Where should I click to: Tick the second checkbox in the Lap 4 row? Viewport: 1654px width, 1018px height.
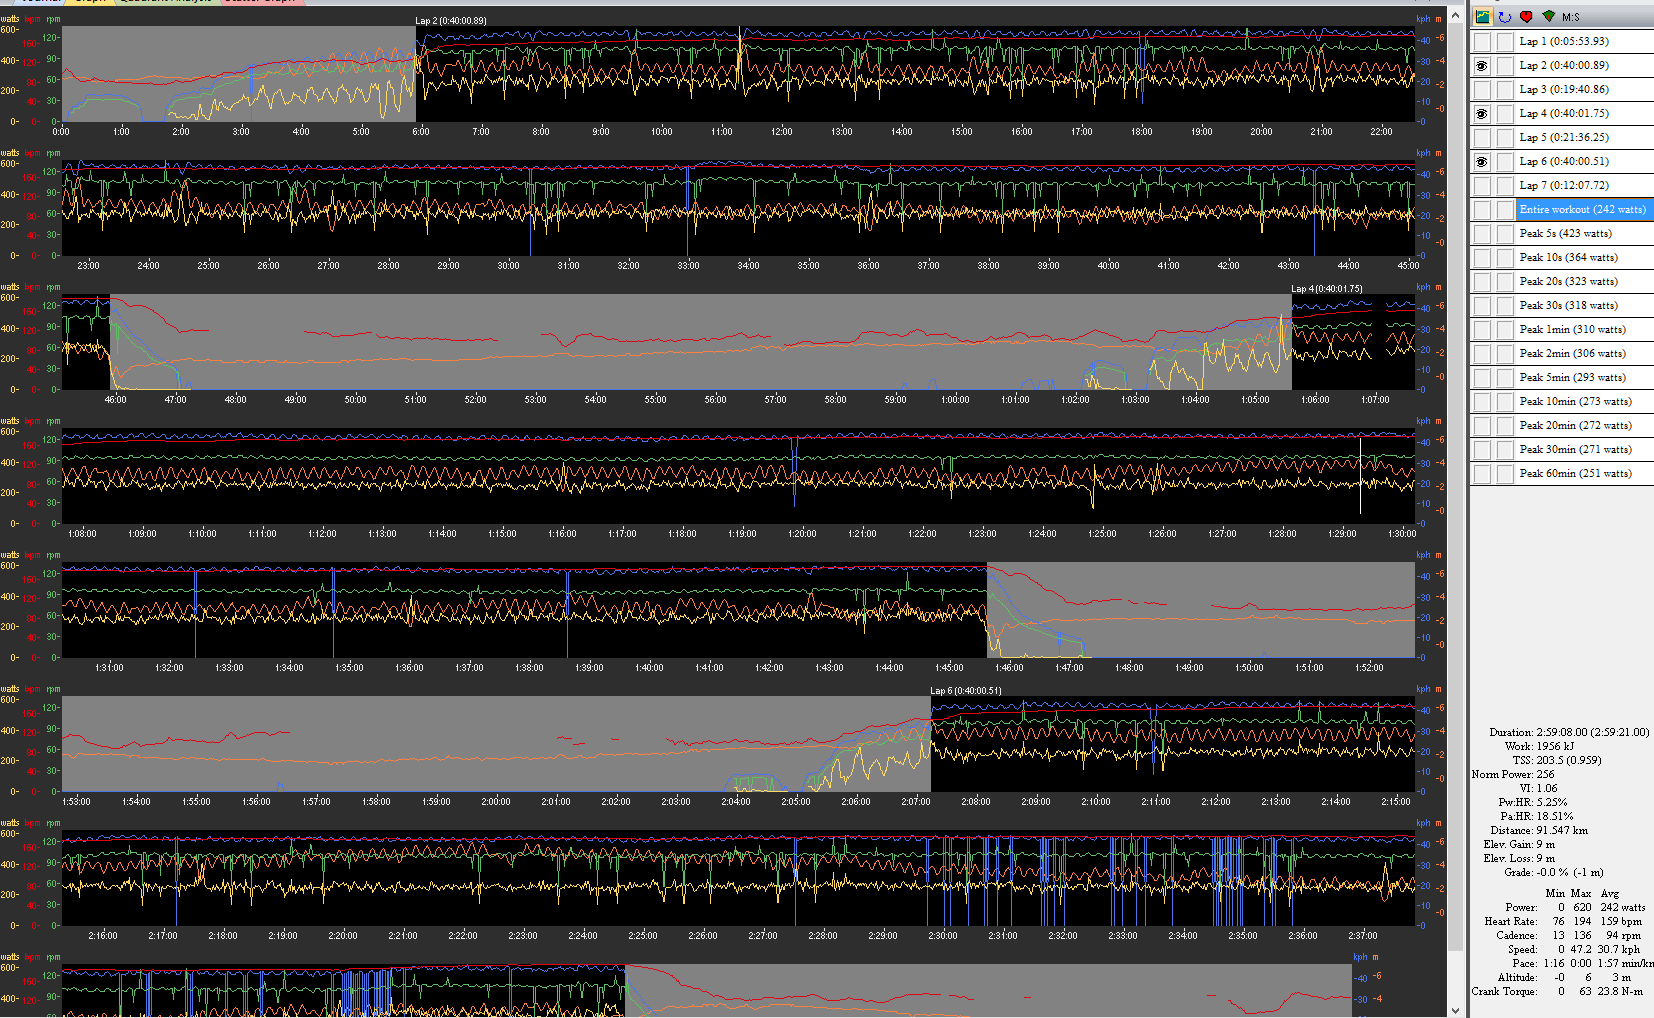click(1504, 113)
